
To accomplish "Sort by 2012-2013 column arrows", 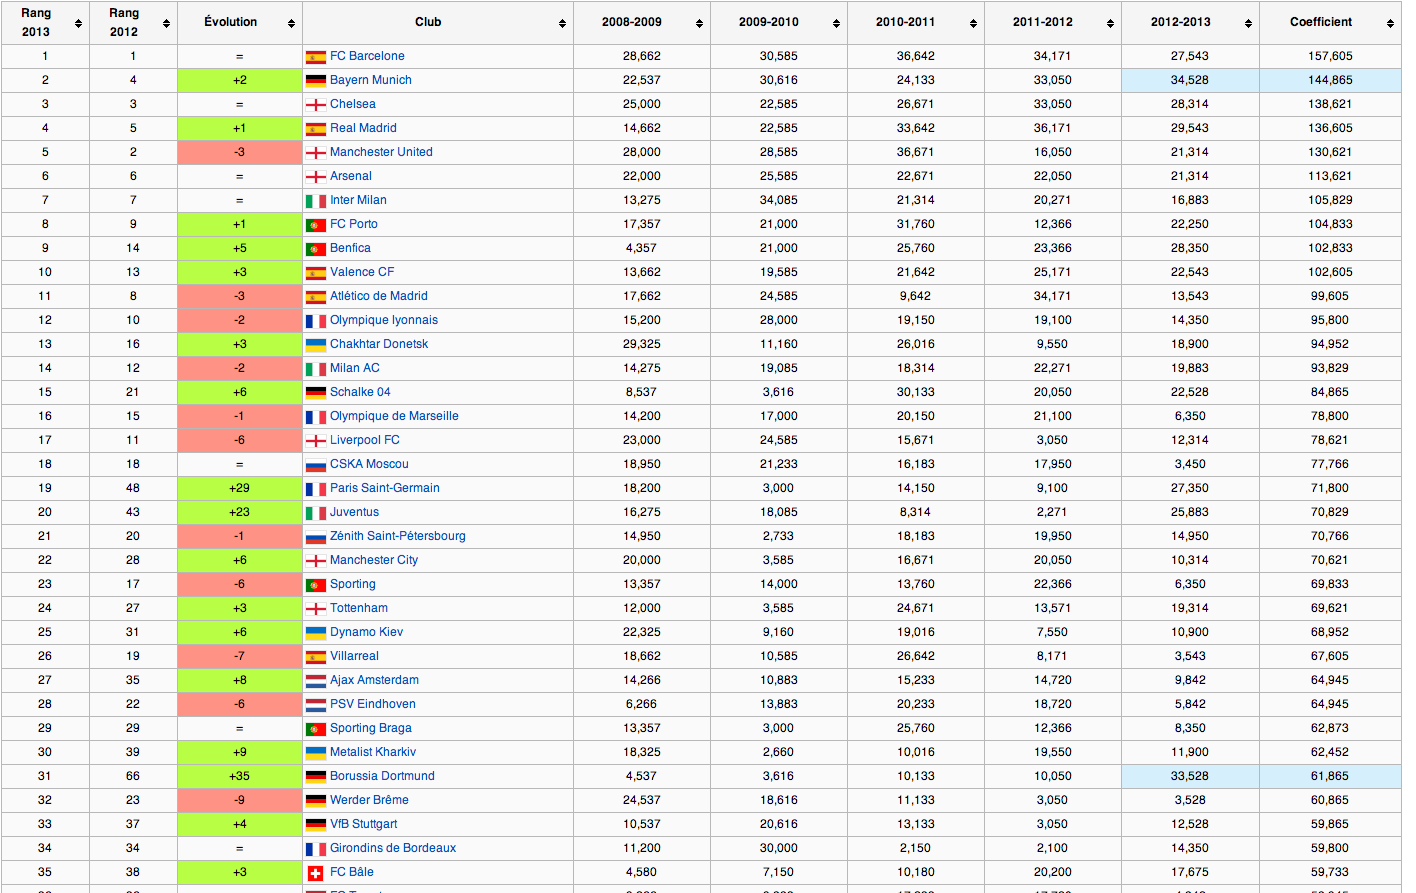I will tap(1248, 23).
